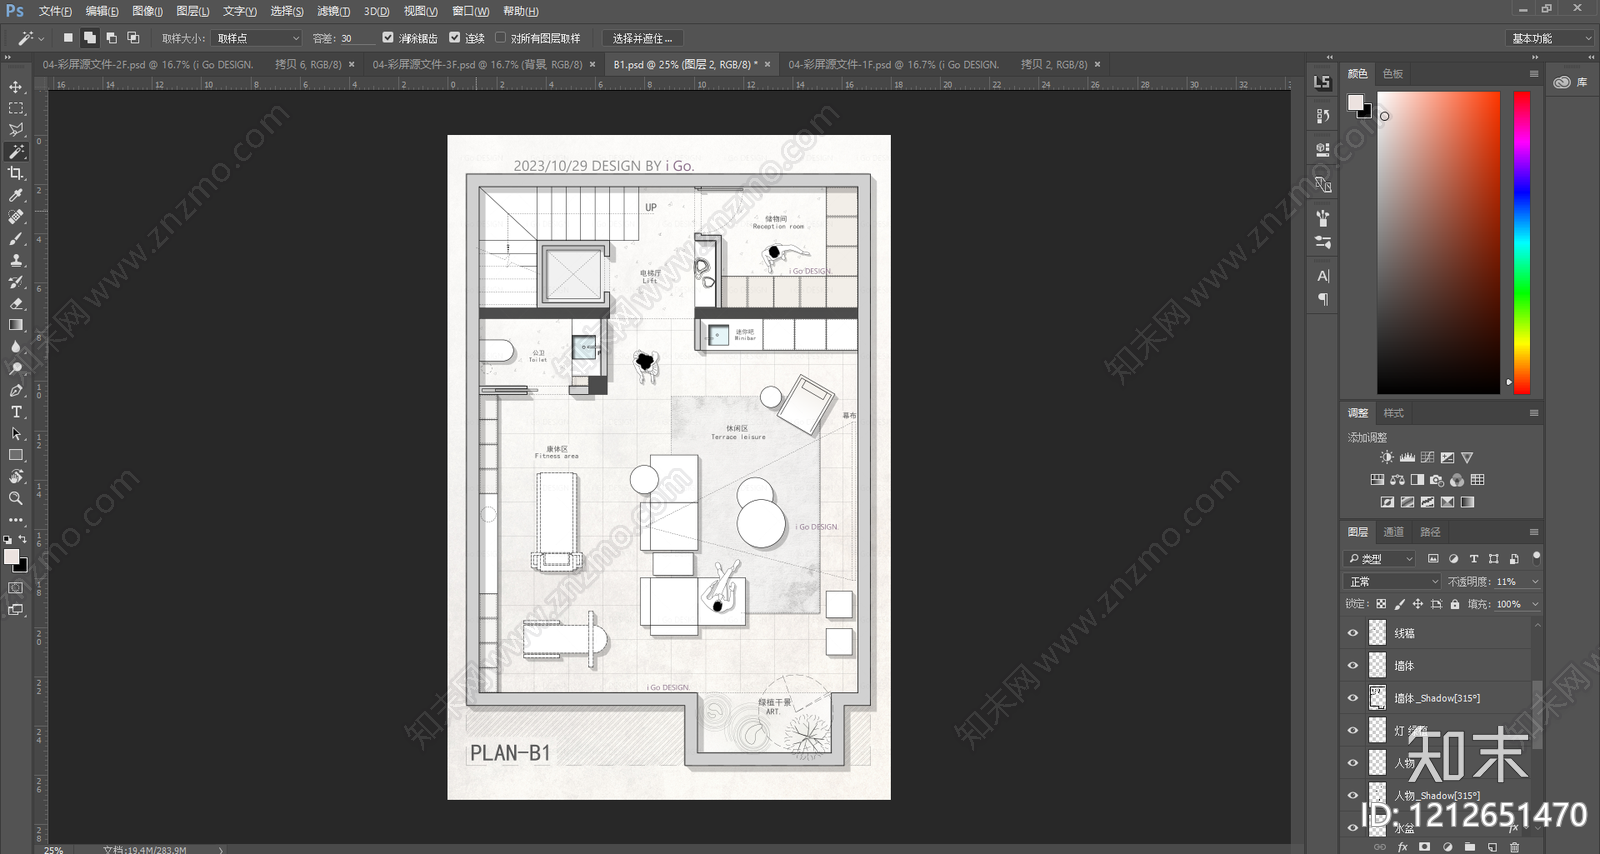The height and width of the screenshot is (854, 1600).
Task: Select the Hand tool
Action: click(16, 477)
